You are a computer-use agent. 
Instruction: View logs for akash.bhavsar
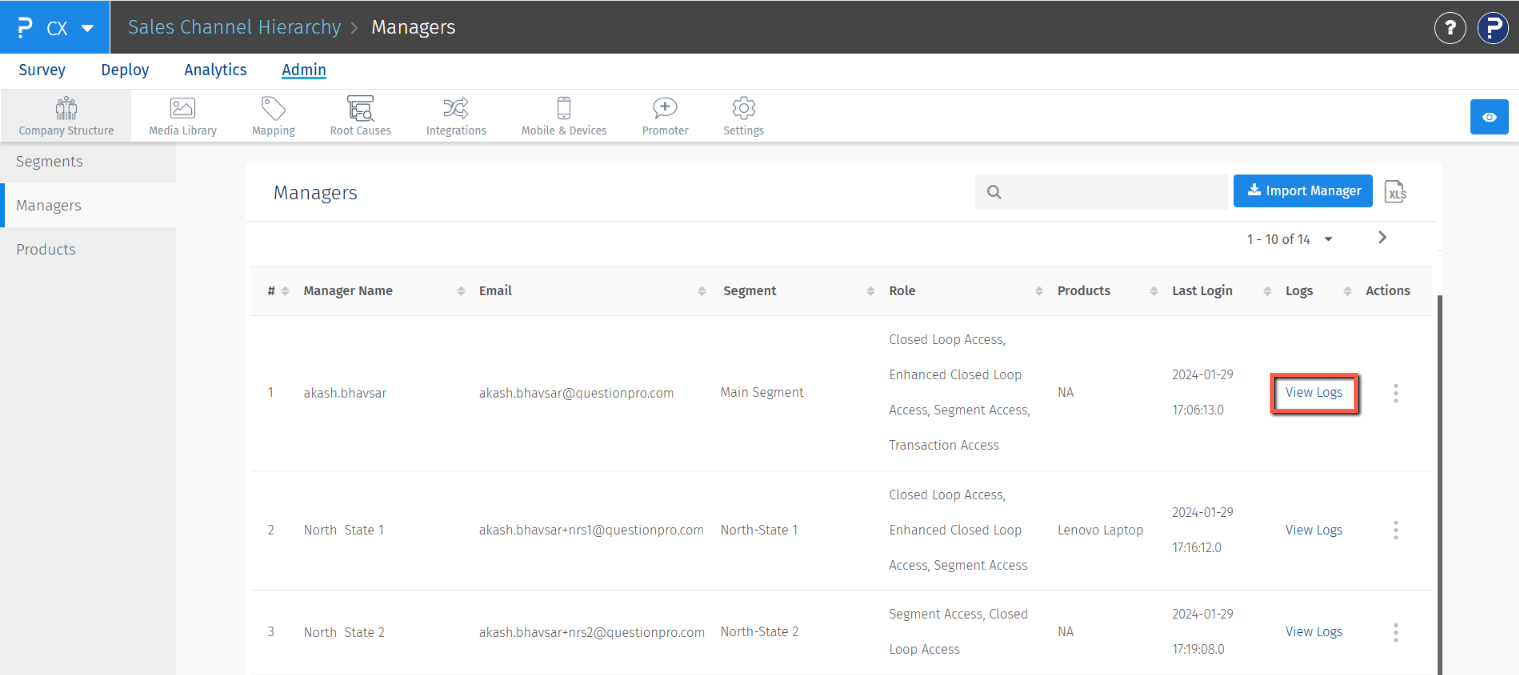[x=1314, y=393]
